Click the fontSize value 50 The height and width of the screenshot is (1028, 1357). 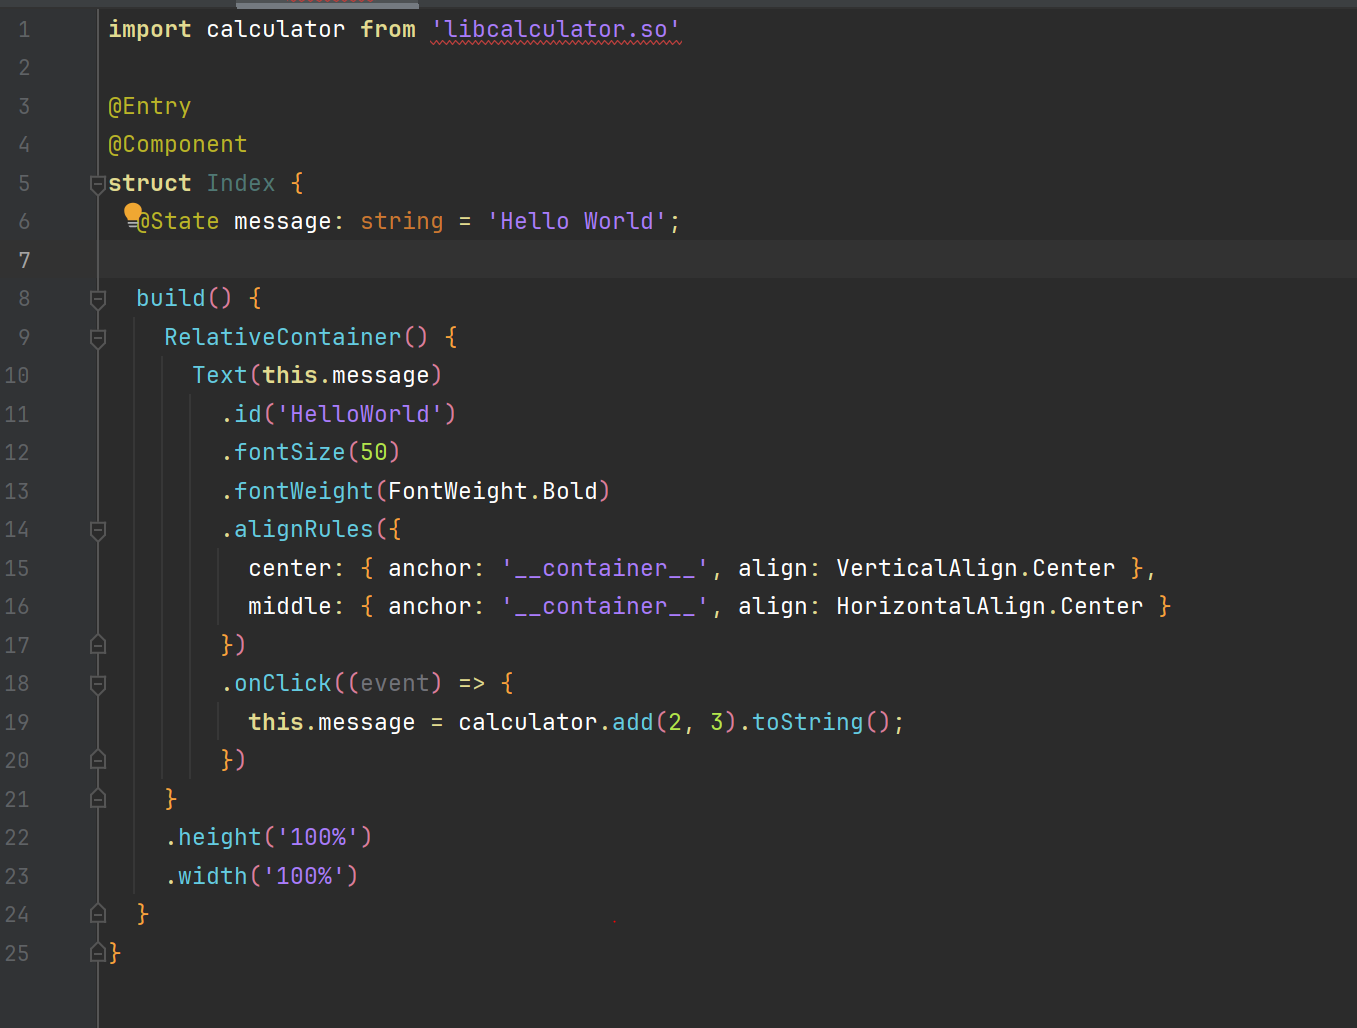click(x=374, y=453)
